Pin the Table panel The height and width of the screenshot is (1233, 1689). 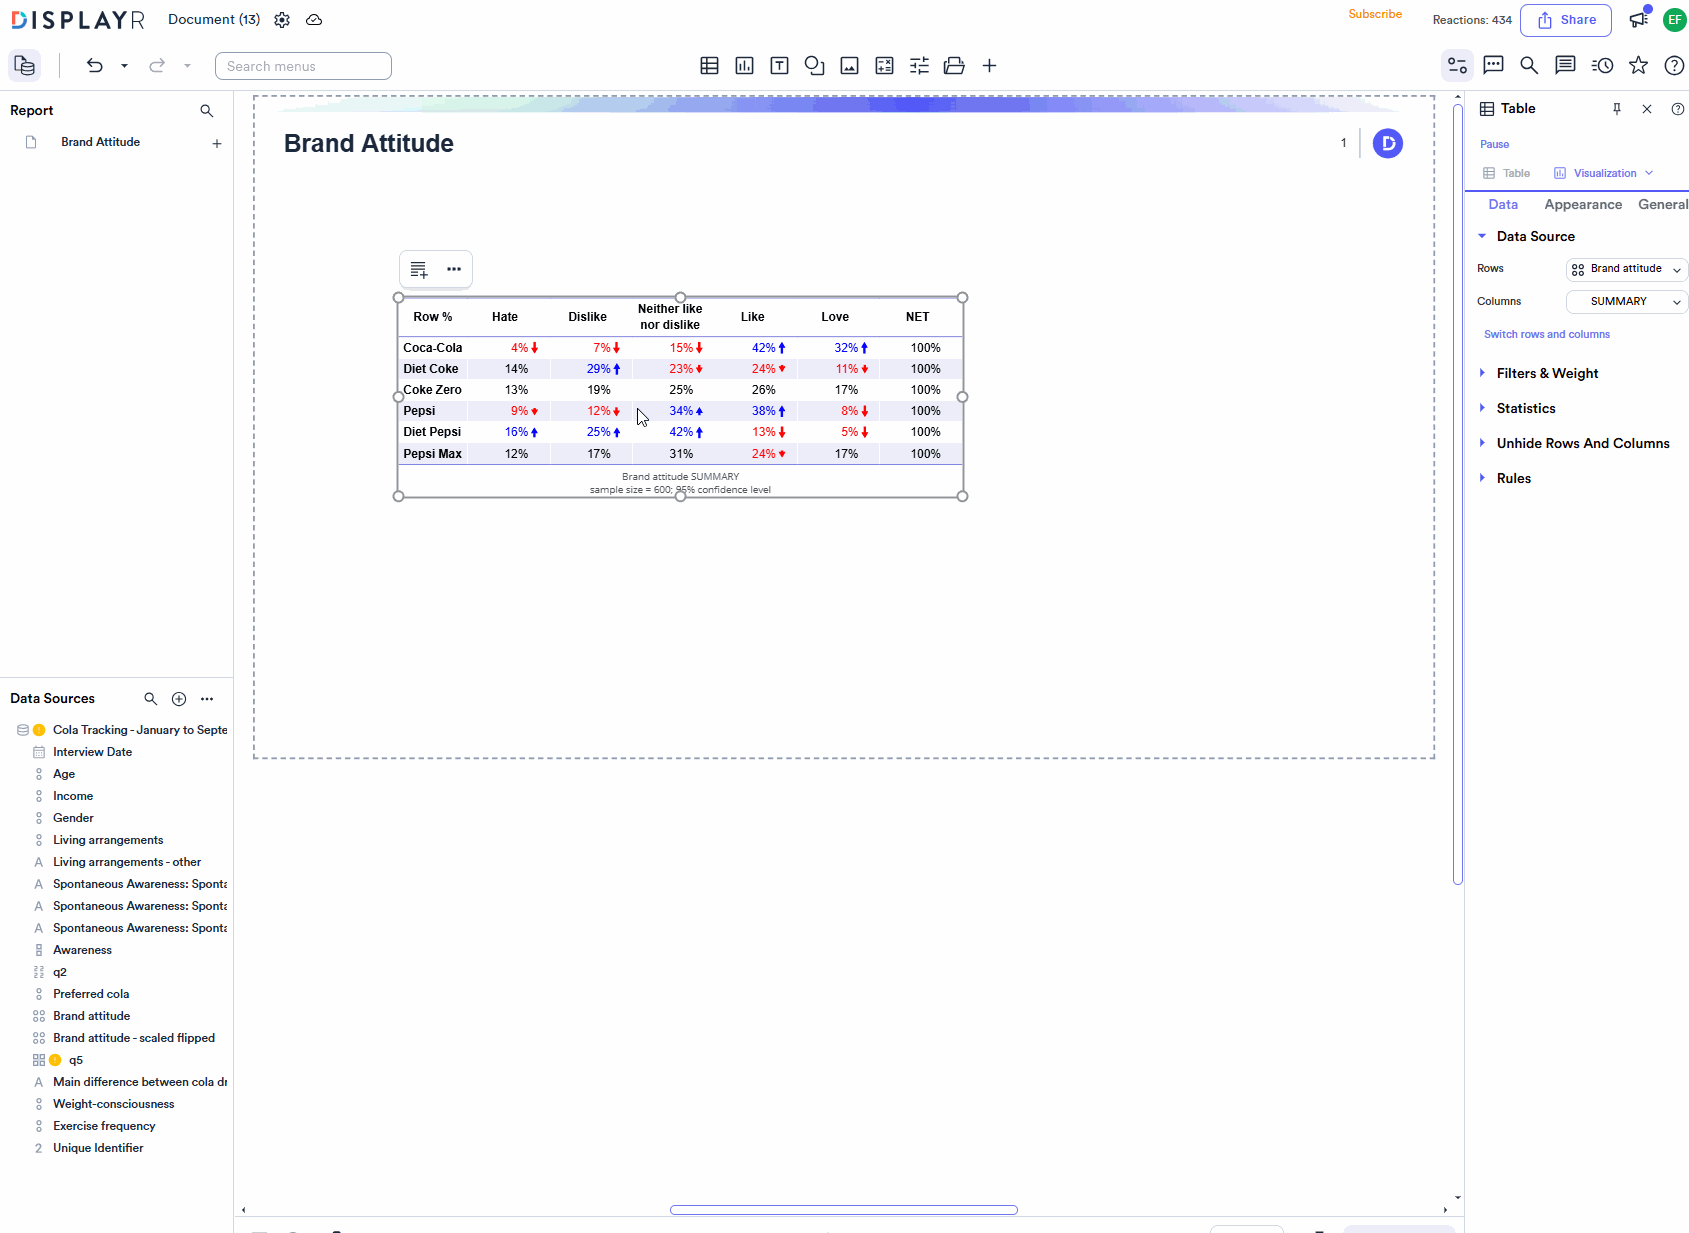click(x=1616, y=109)
